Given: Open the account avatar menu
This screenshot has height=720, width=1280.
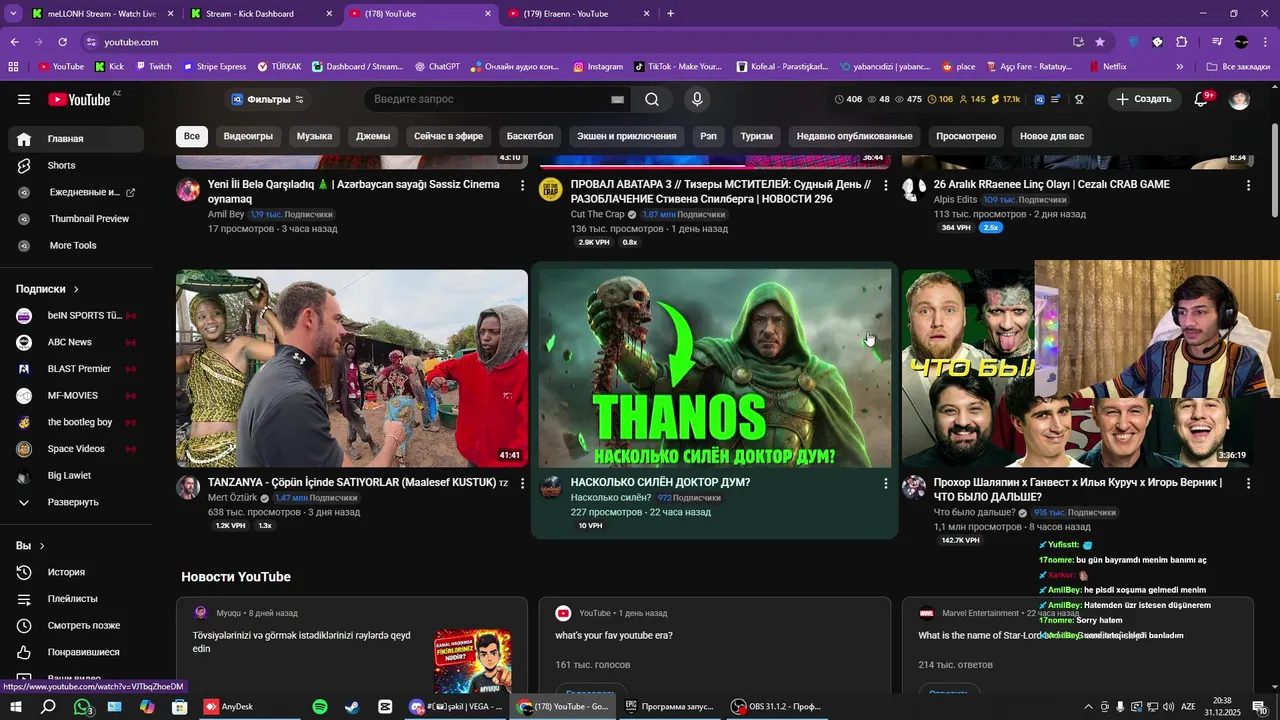Looking at the screenshot, I should click(1239, 99).
